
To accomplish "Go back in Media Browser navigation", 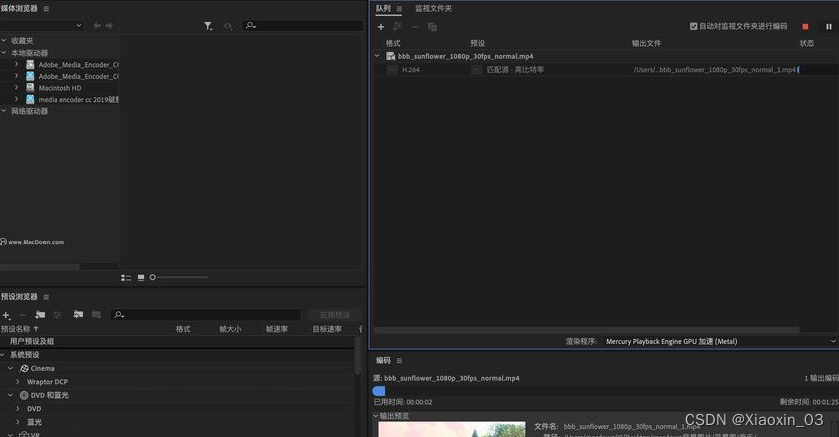I will coord(97,26).
